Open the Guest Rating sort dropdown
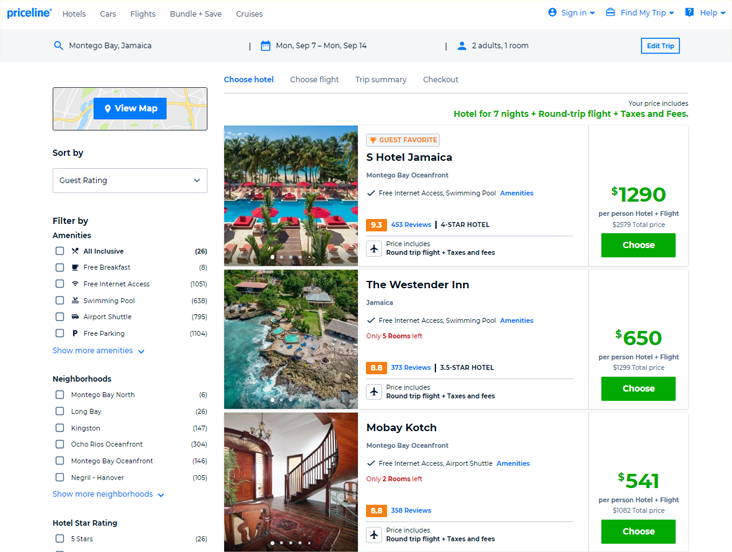This screenshot has height=552, width=732. pos(130,180)
